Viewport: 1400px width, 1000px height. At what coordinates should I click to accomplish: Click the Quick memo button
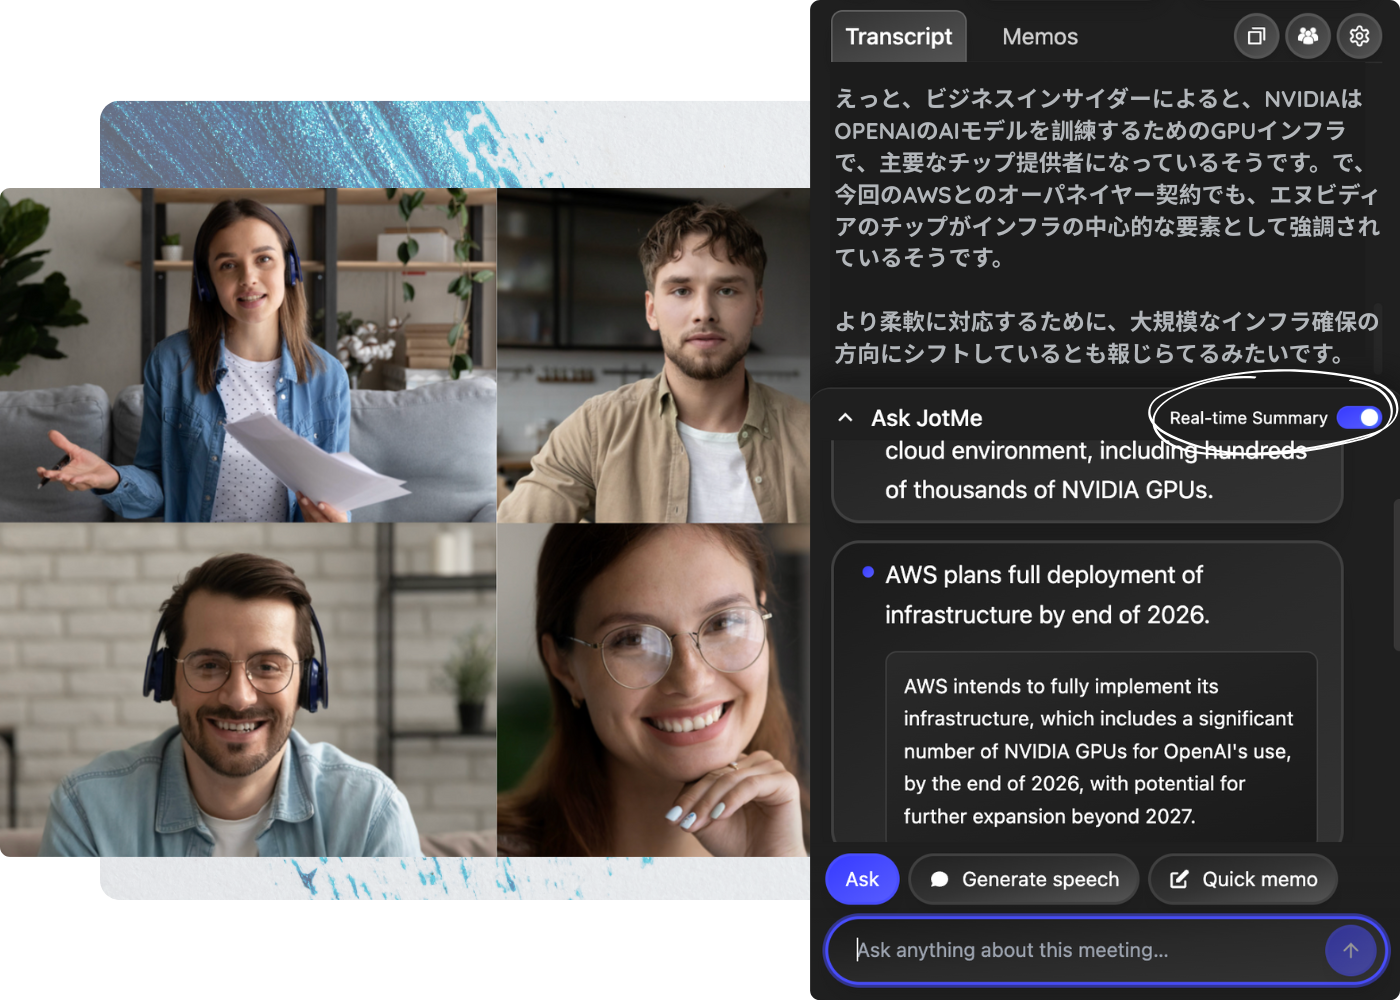[x=1243, y=879]
